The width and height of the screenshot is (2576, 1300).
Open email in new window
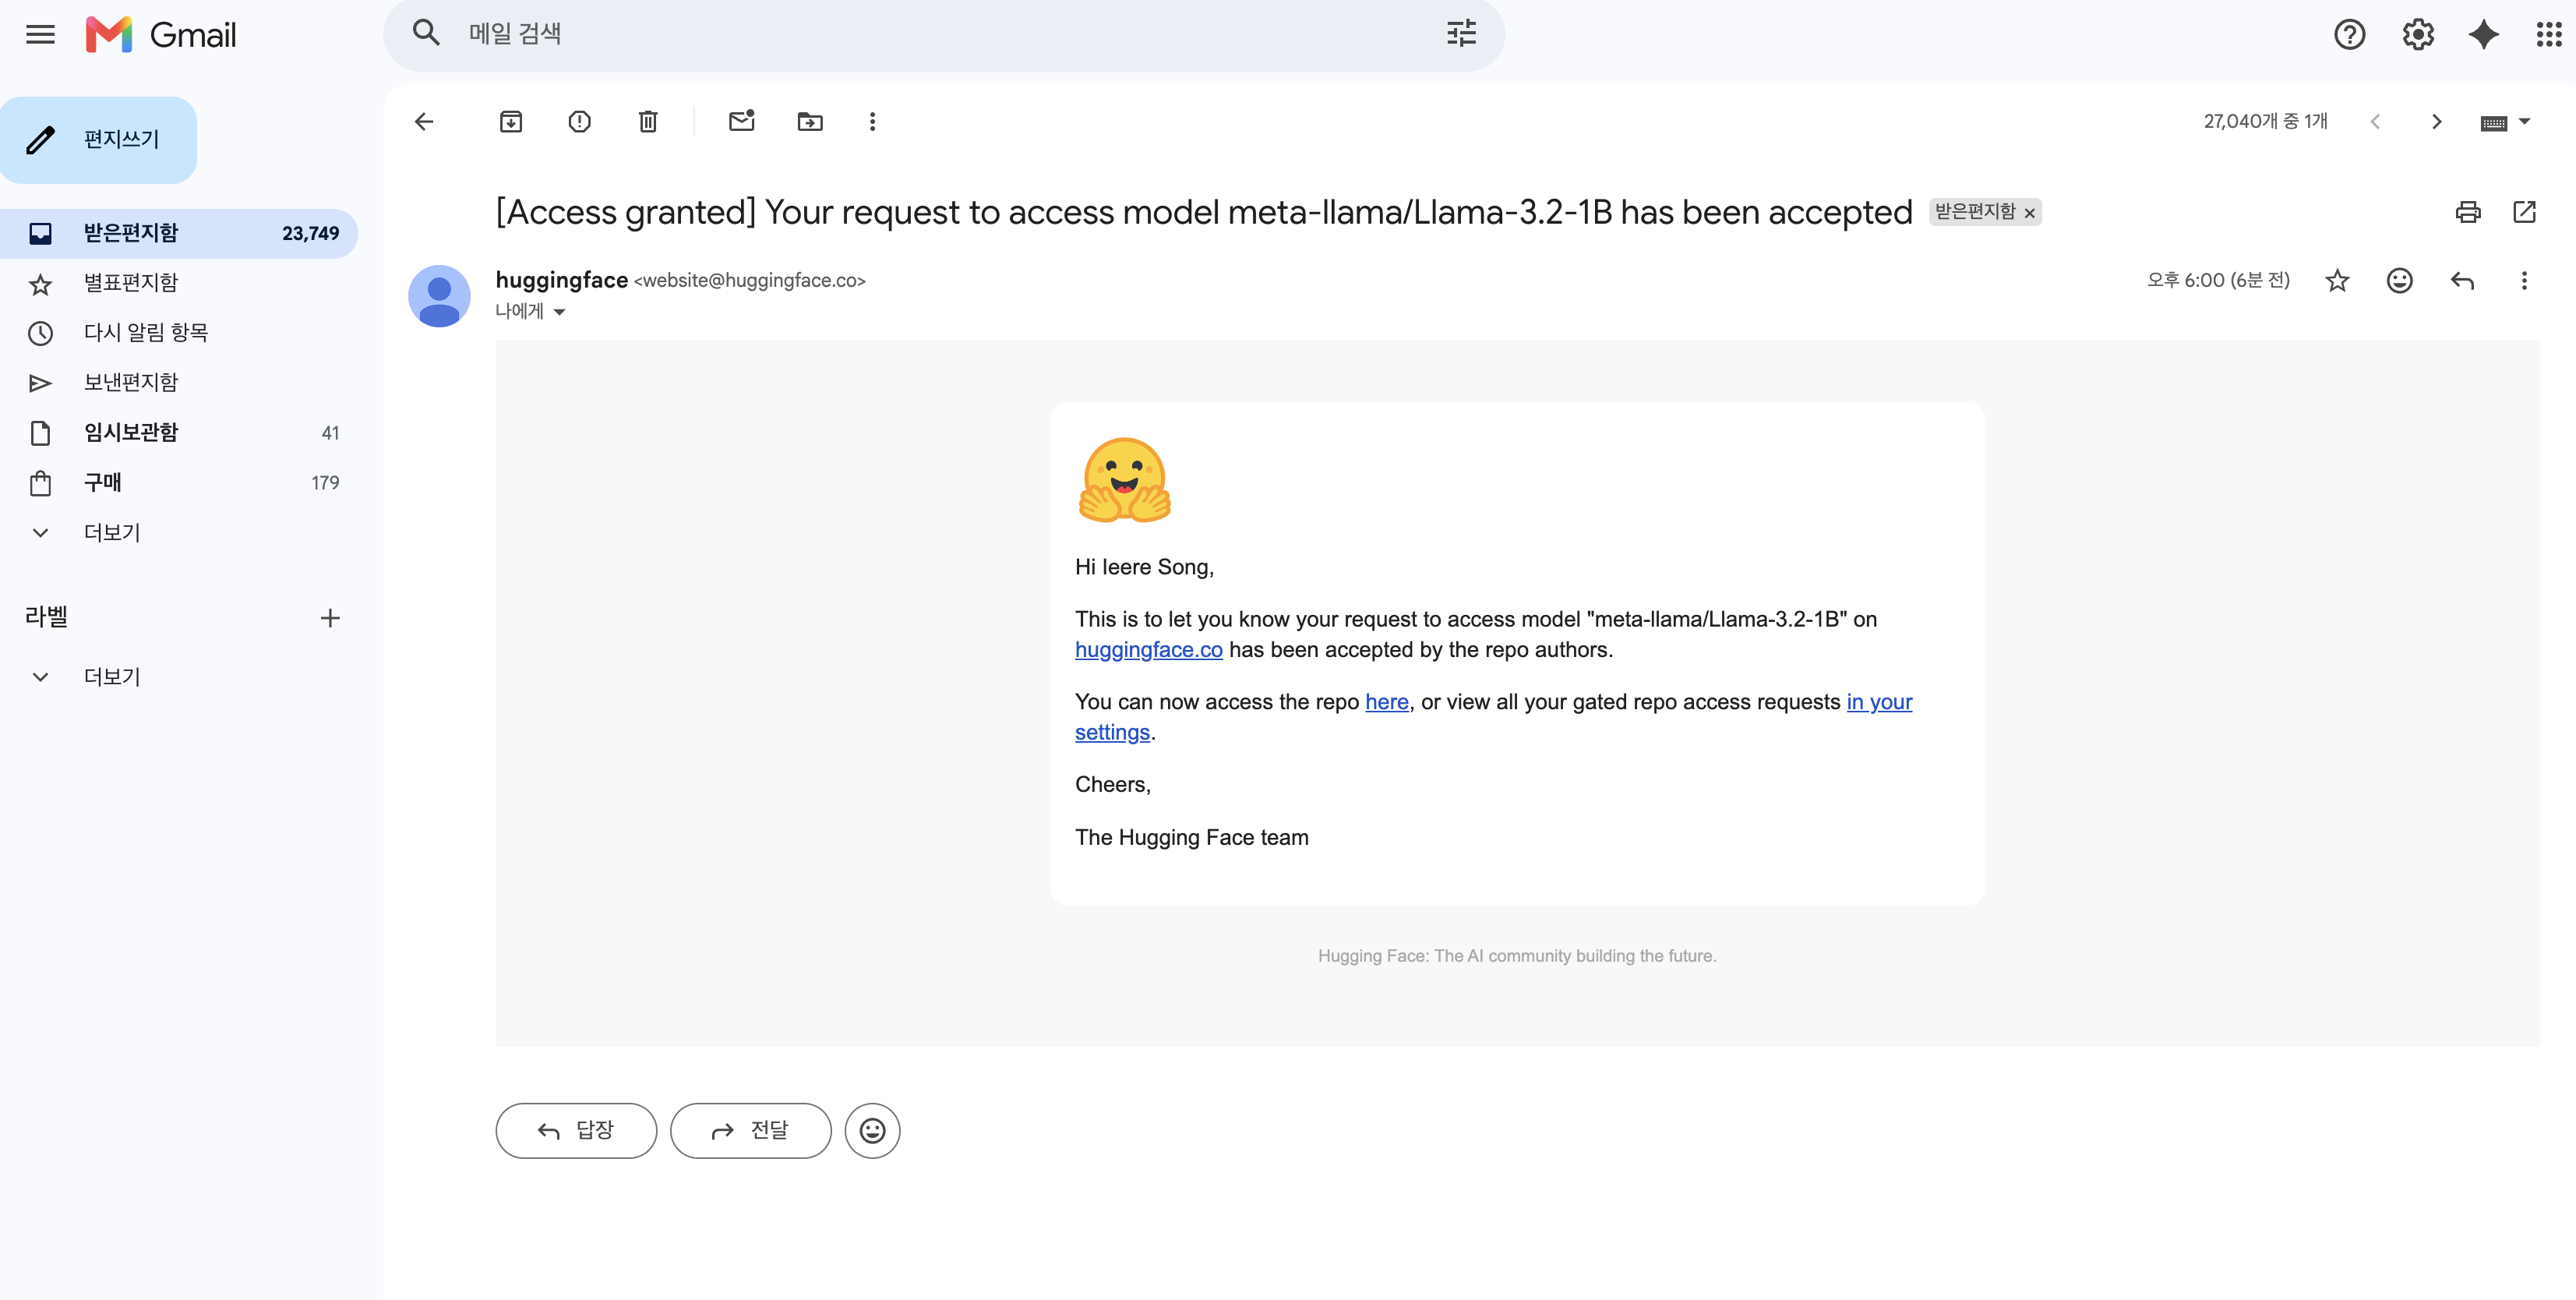click(2524, 212)
